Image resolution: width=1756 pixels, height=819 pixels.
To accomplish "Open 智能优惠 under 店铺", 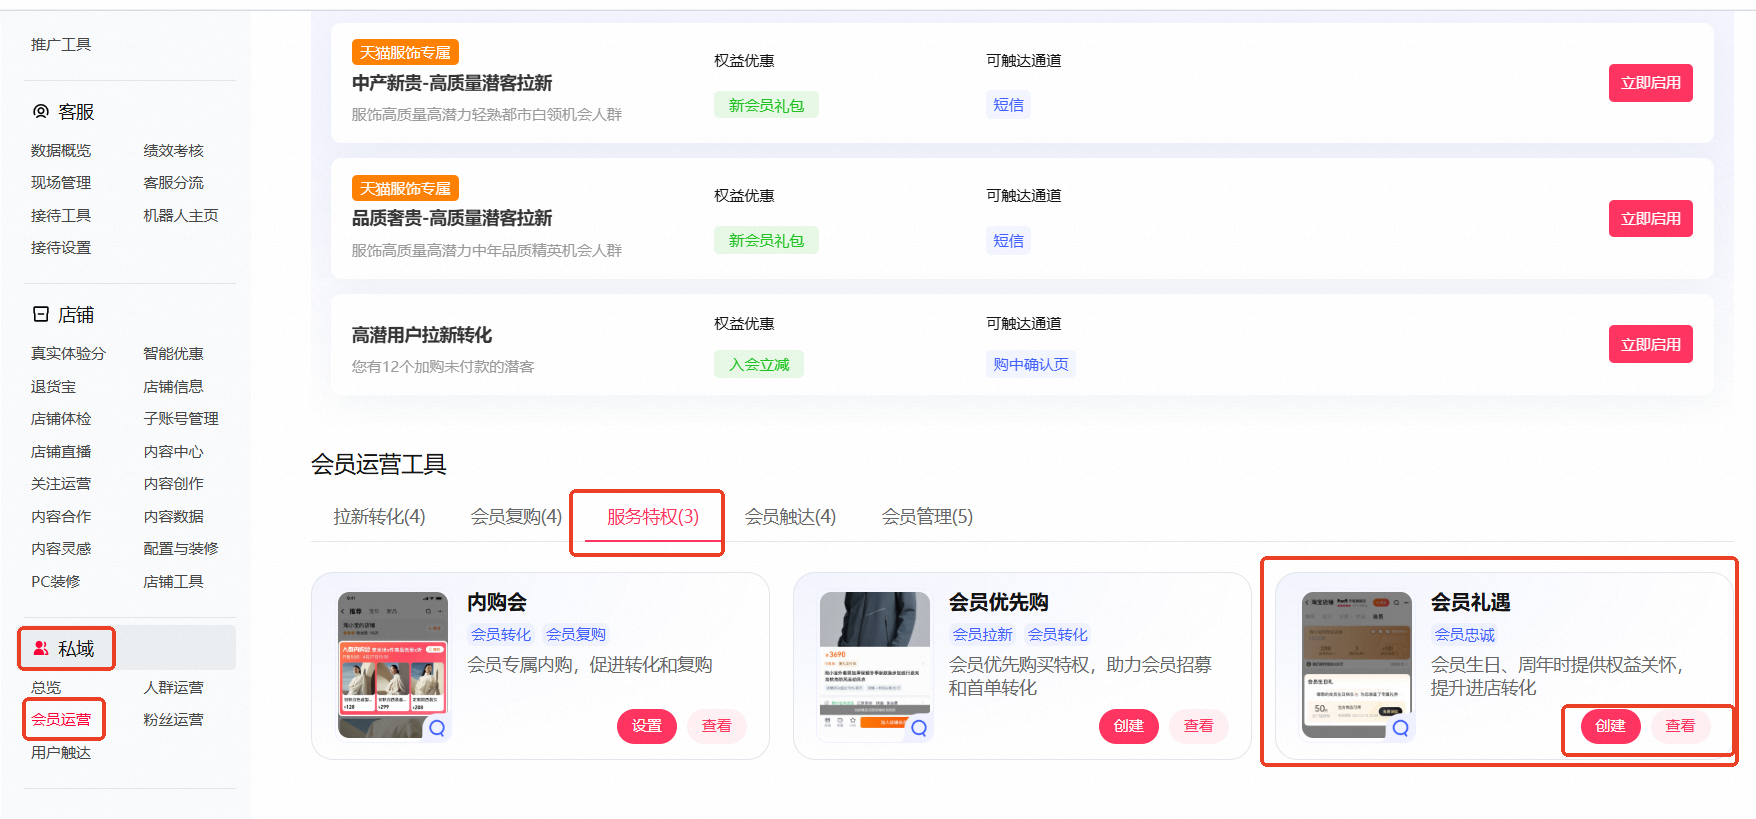I will (173, 354).
